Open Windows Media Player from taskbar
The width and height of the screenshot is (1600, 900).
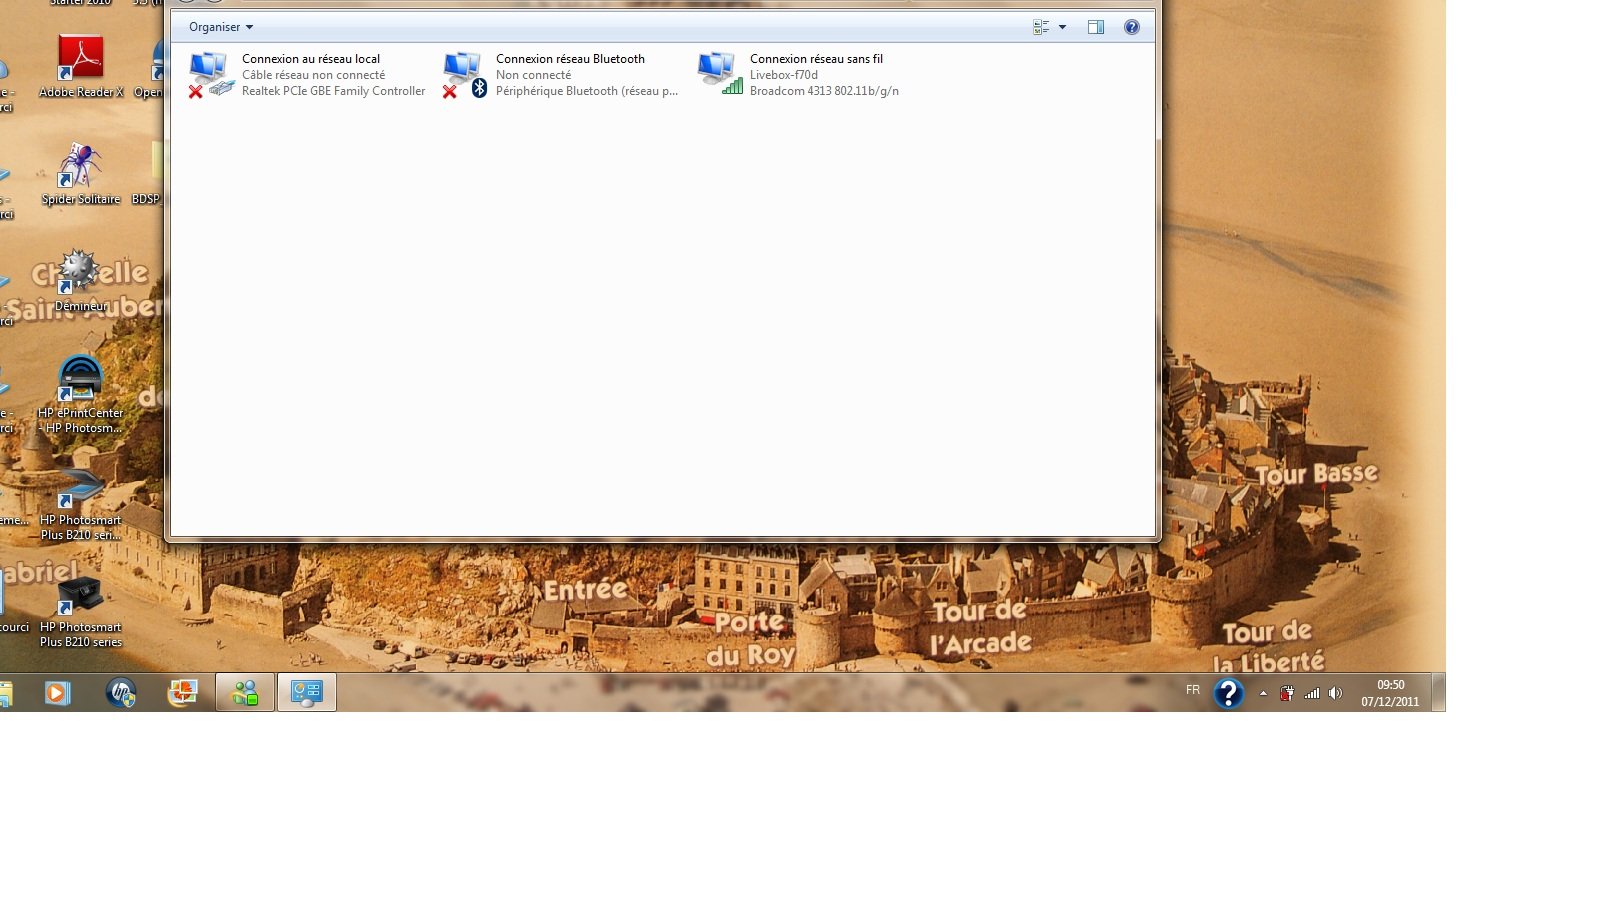57,692
